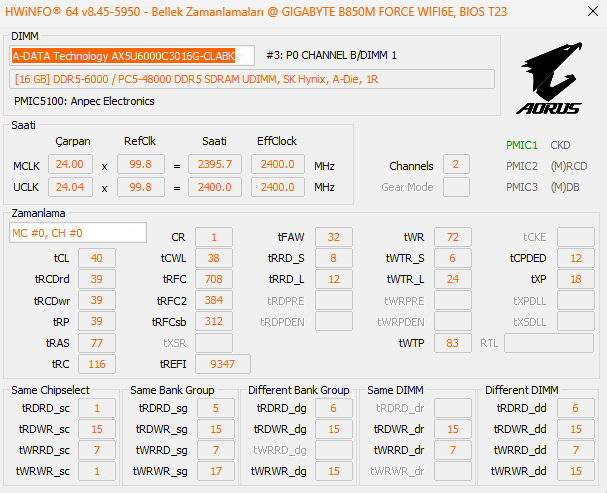Screen dimensions: 607x493
Task: Click the tREFI value 9347
Action: pos(223,364)
